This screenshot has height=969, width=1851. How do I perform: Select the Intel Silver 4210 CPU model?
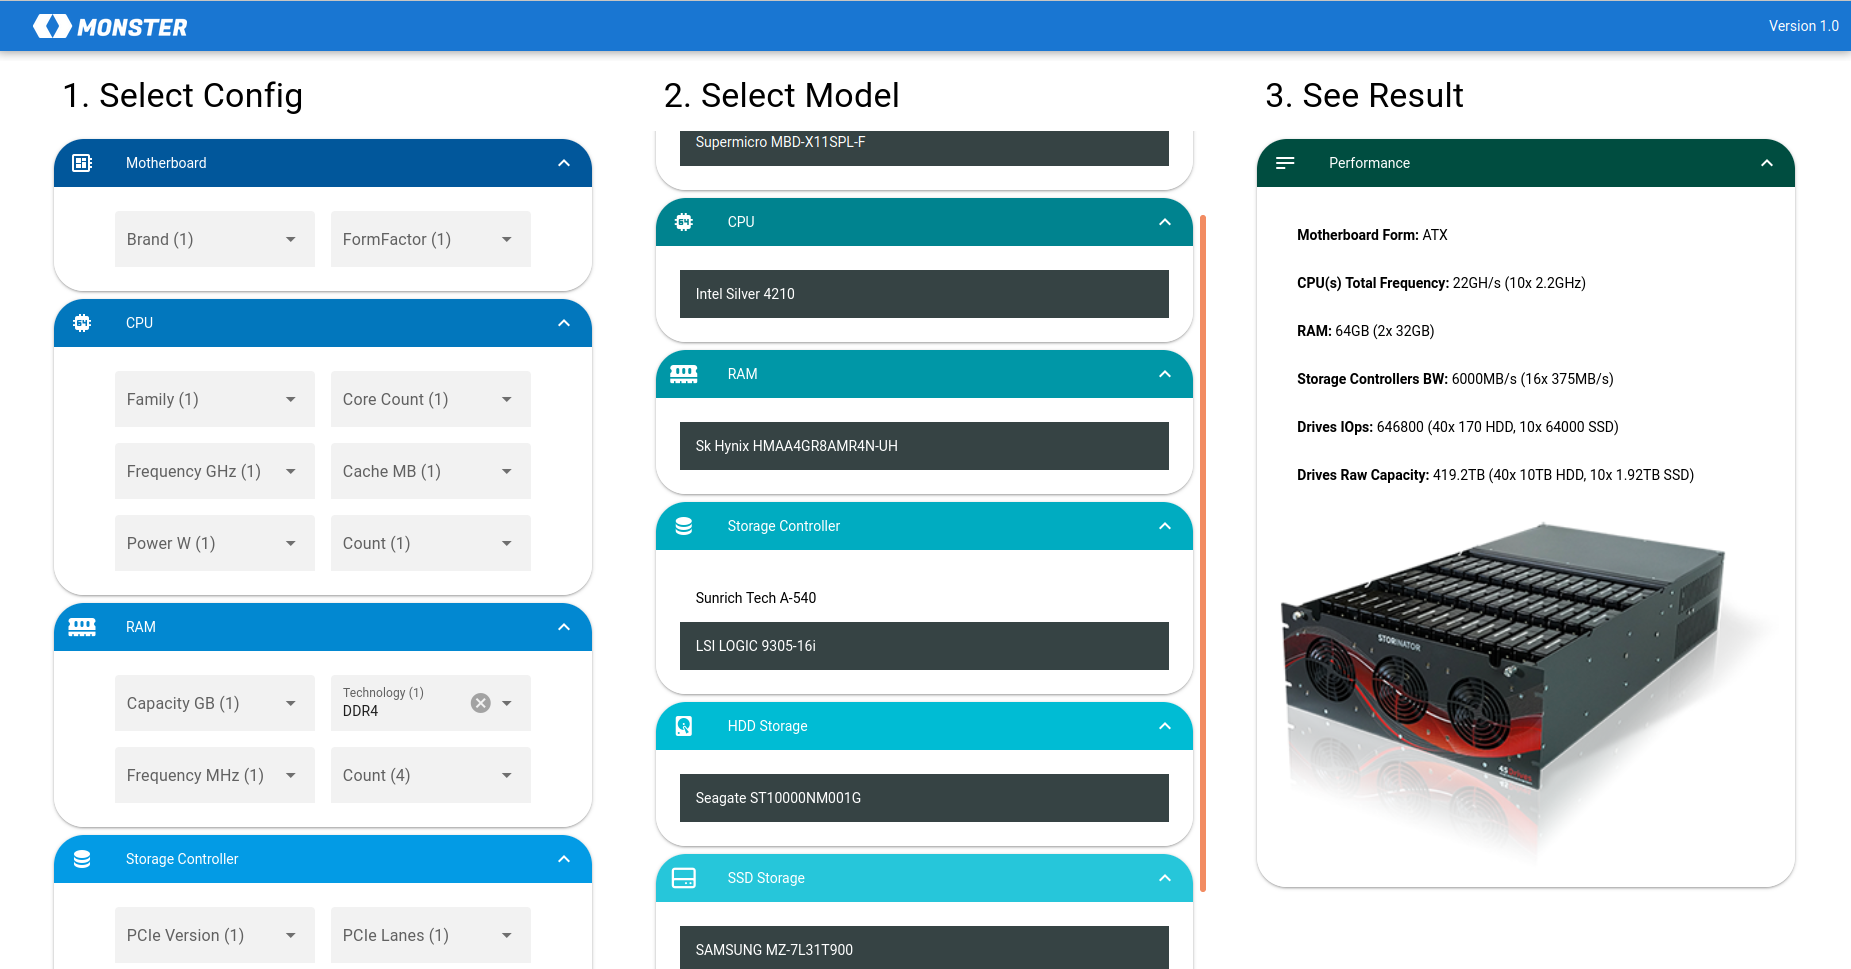(x=924, y=294)
